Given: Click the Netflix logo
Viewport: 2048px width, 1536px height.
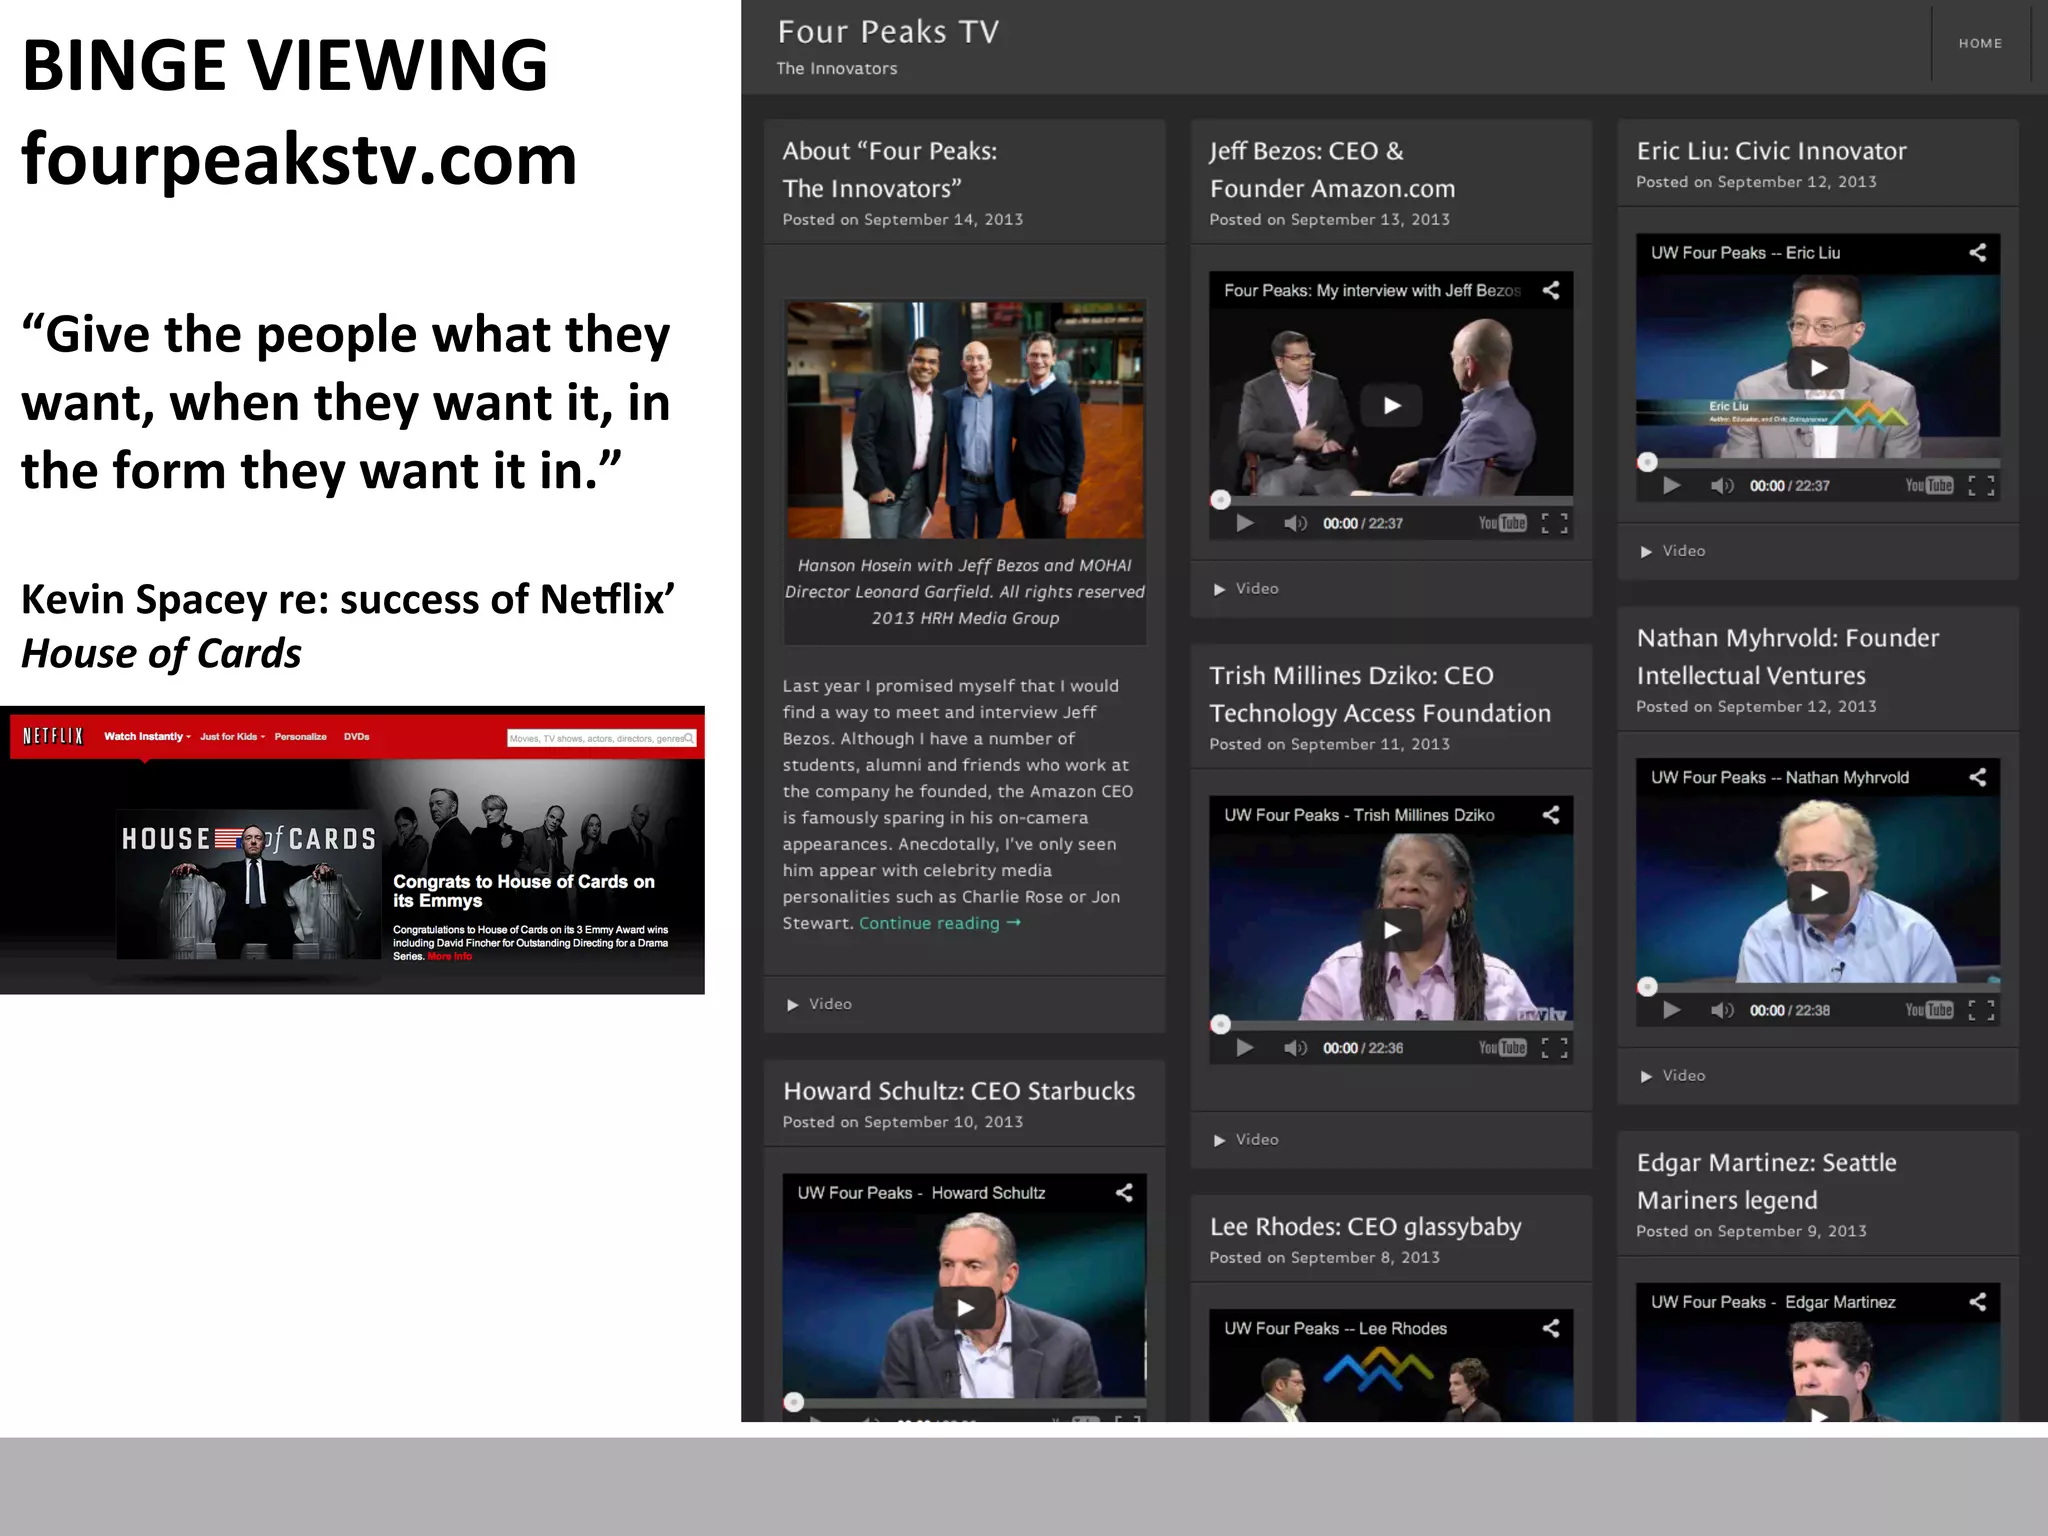Looking at the screenshot, I should 53,736.
